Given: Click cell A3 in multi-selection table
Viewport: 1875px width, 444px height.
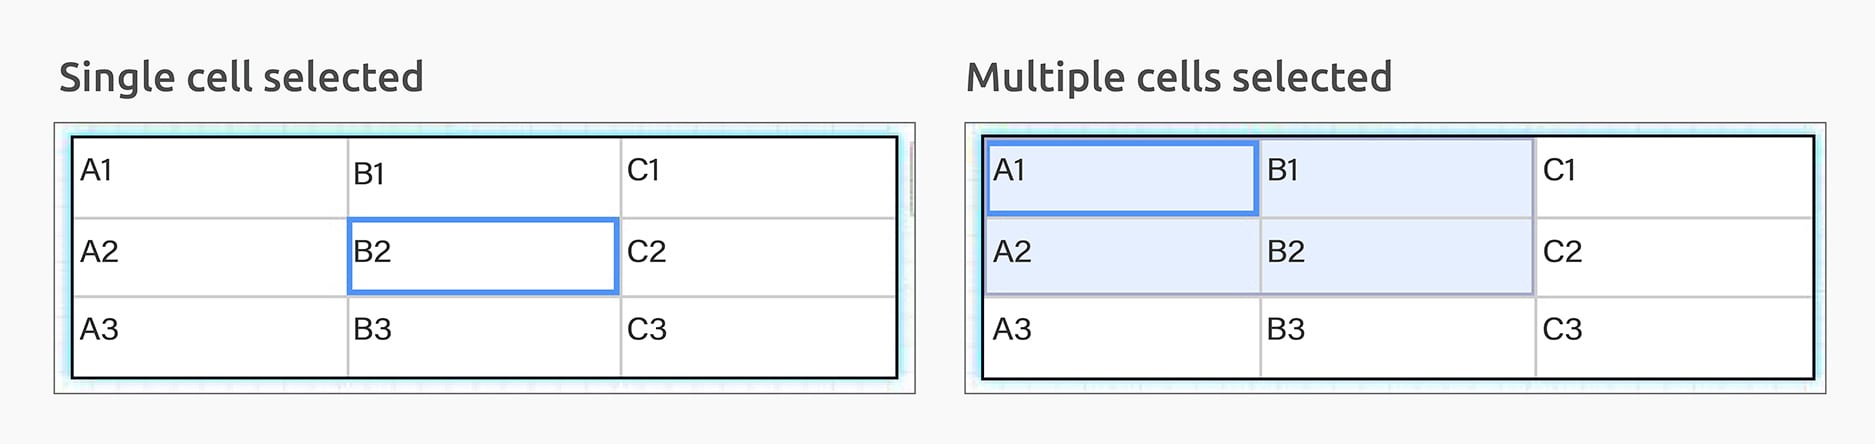Looking at the screenshot, I should tap(1122, 336).
